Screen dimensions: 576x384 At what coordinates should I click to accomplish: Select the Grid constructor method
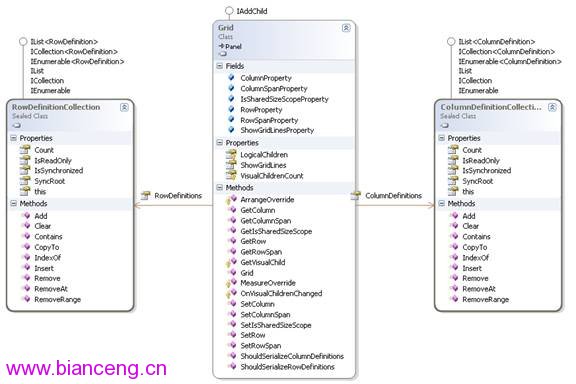[x=246, y=273]
